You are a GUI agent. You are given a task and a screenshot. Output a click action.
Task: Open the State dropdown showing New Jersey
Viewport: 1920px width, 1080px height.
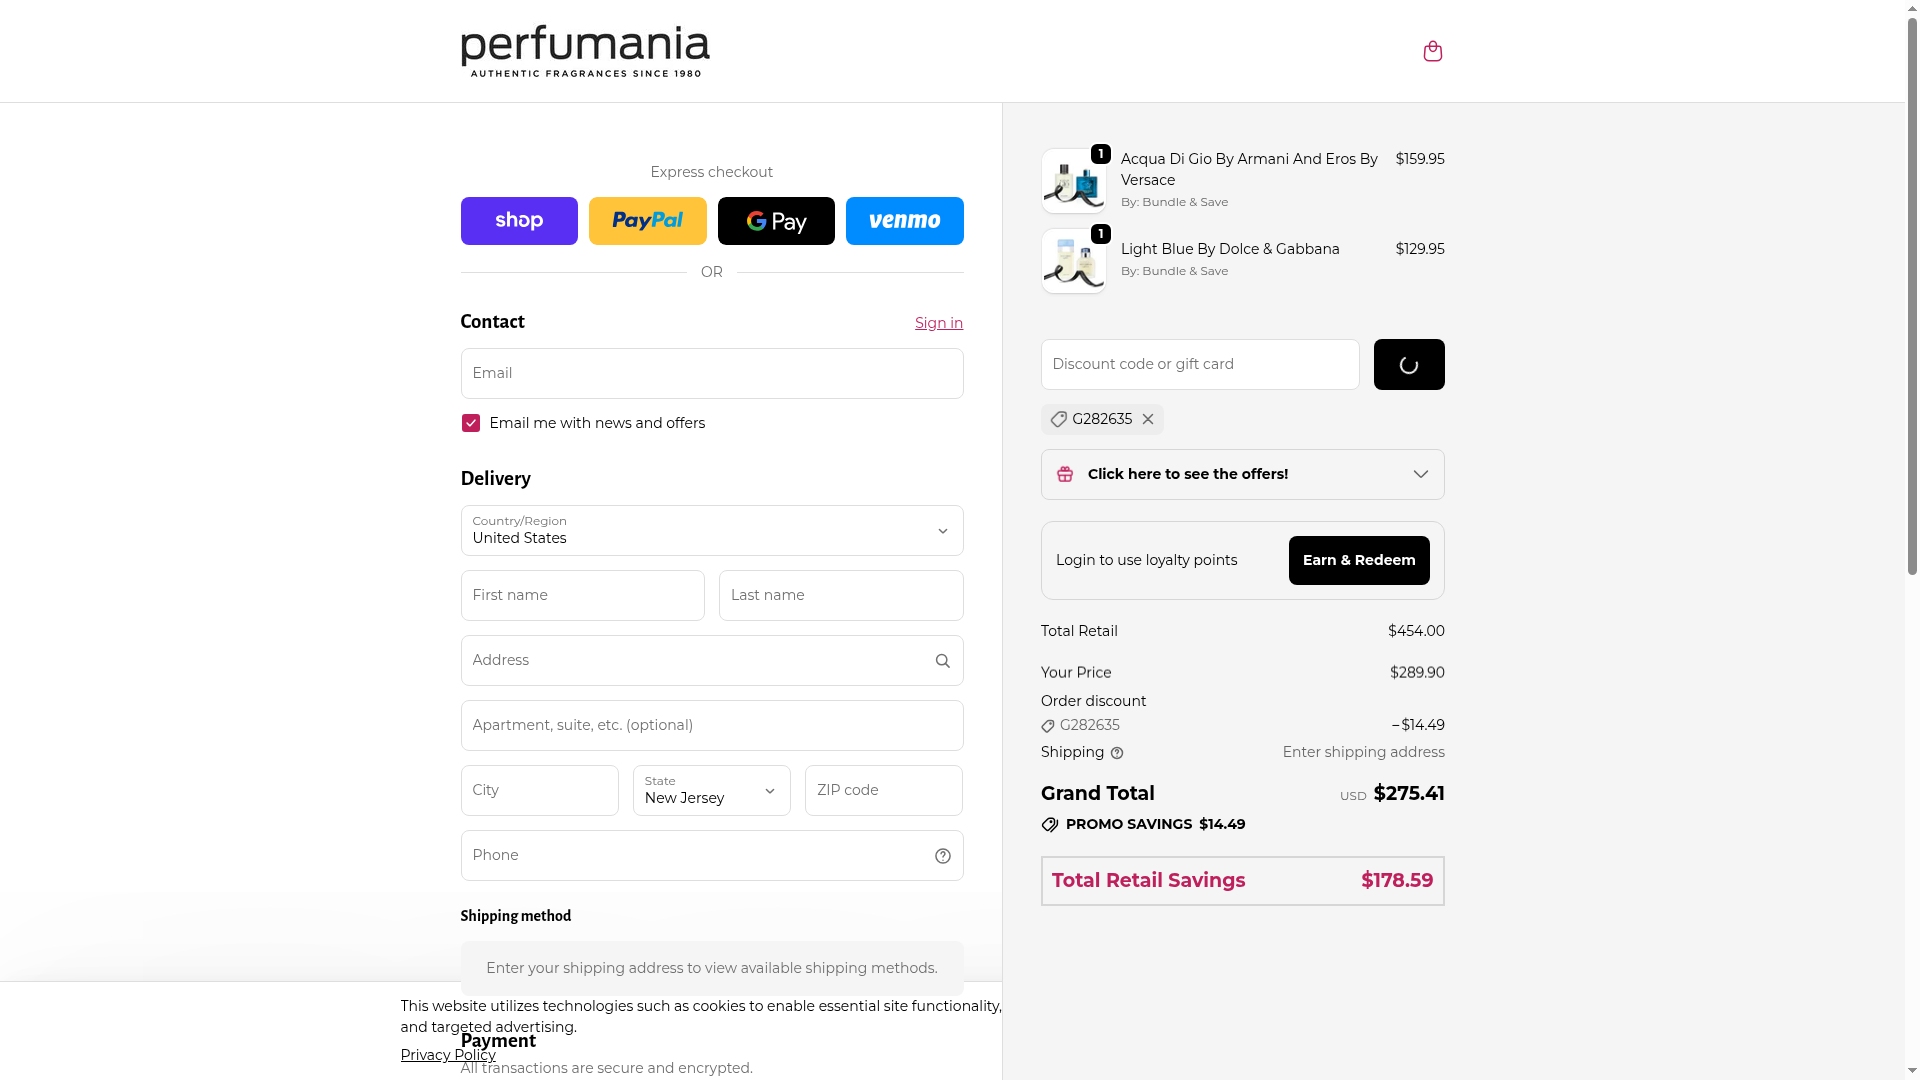[712, 791]
